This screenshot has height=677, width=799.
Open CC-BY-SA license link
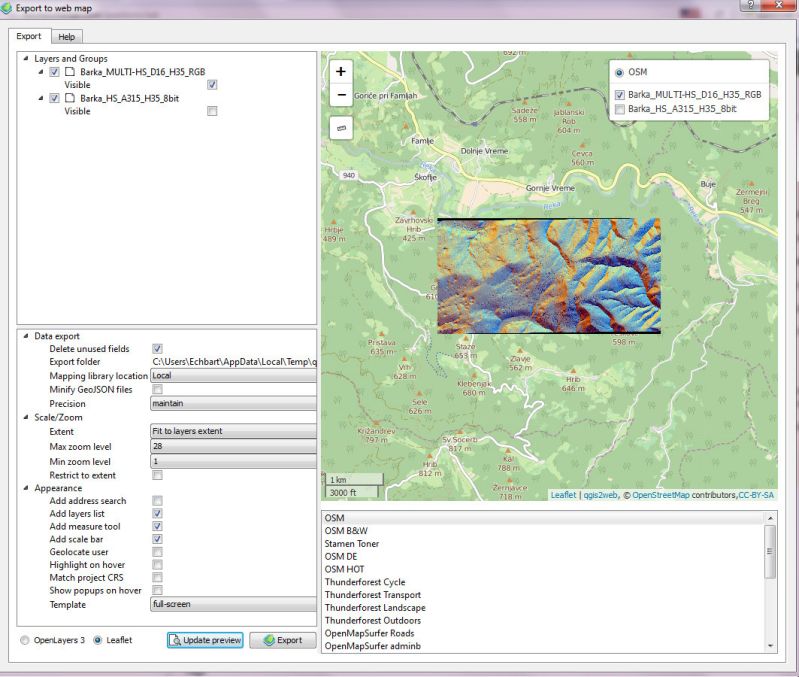tap(756, 495)
